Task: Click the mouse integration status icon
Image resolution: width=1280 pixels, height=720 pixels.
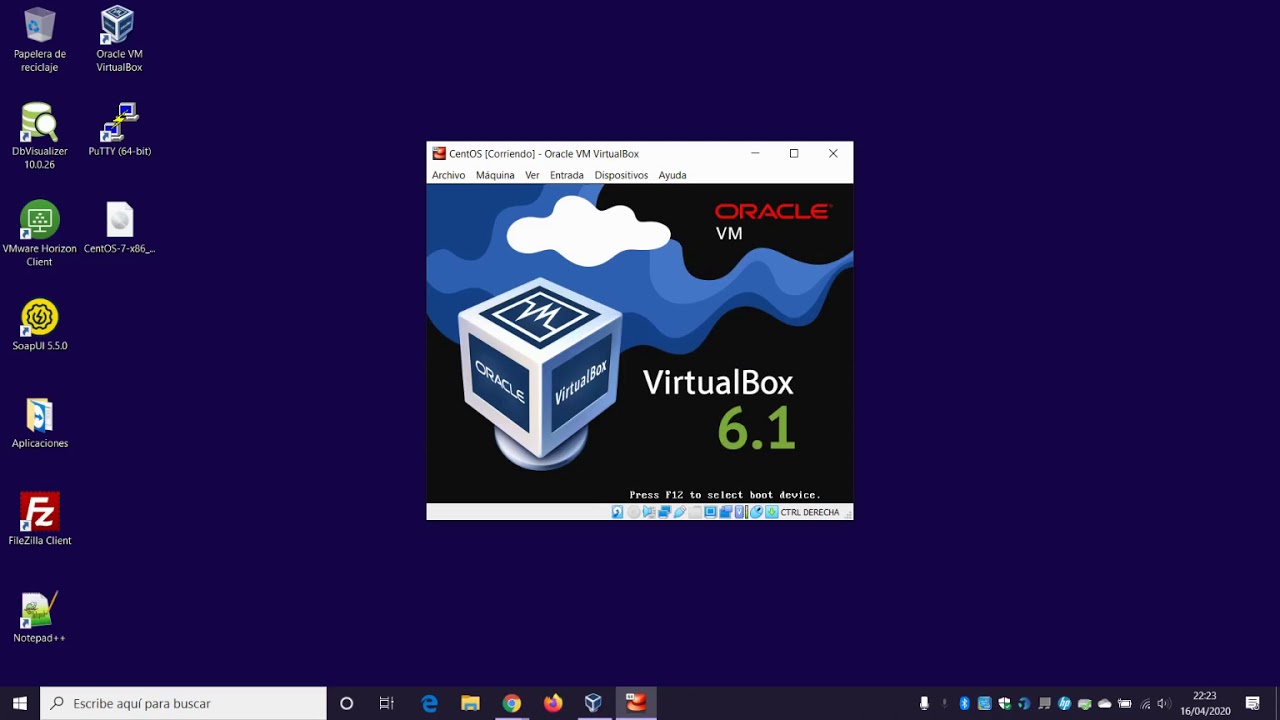Action: [756, 512]
